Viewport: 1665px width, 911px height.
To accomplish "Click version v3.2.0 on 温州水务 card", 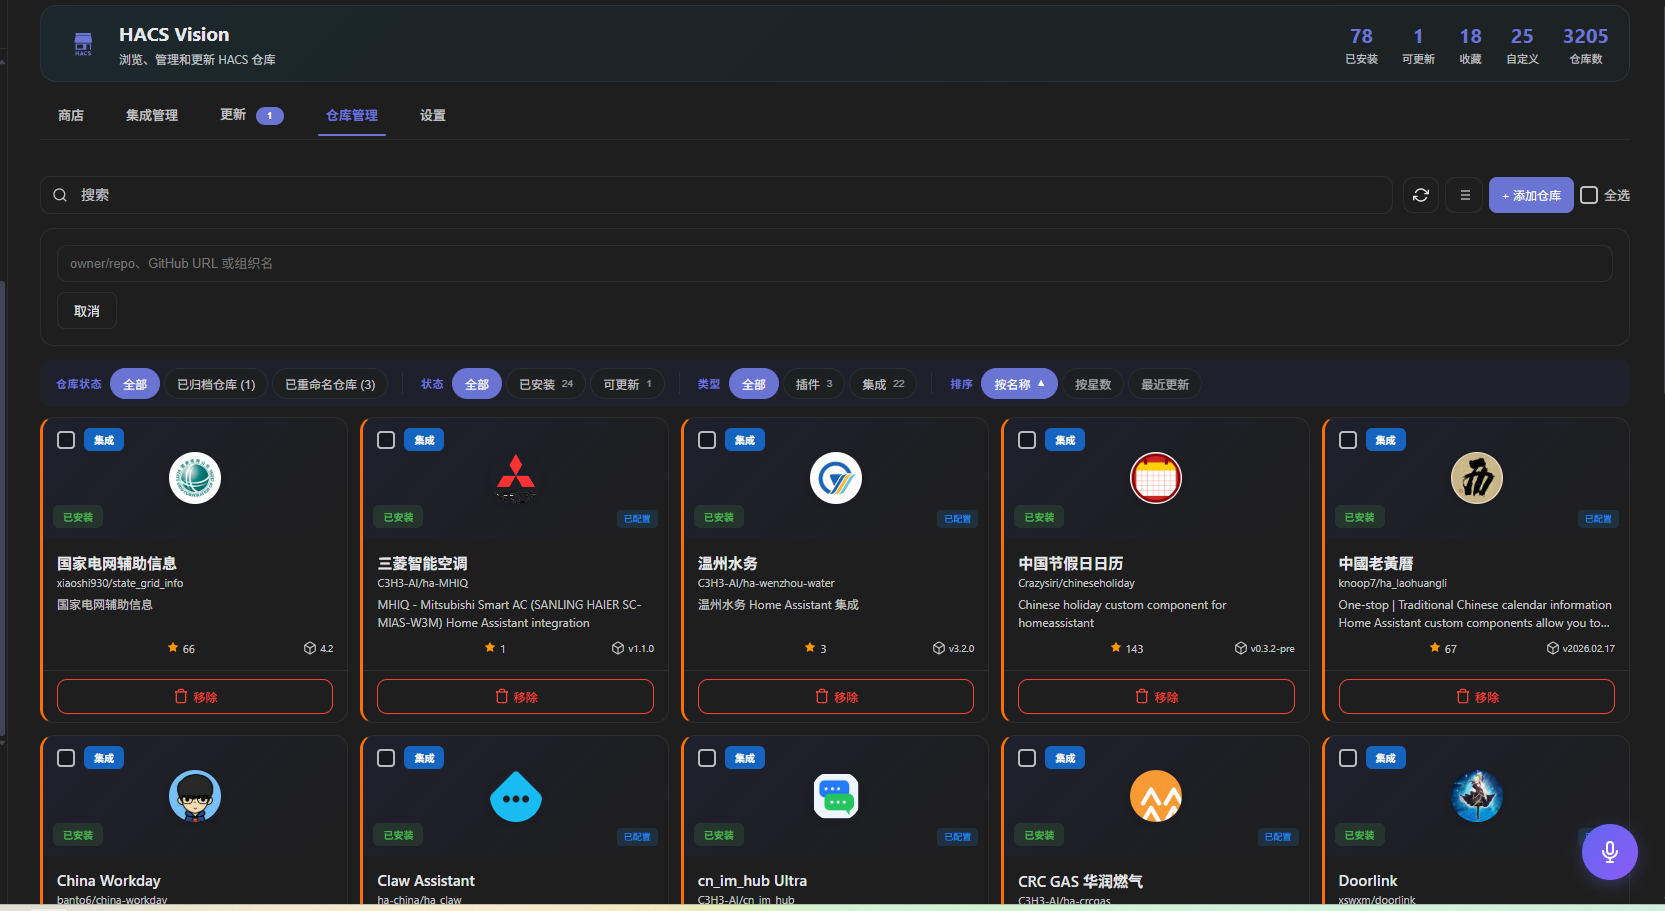I will click(x=953, y=648).
